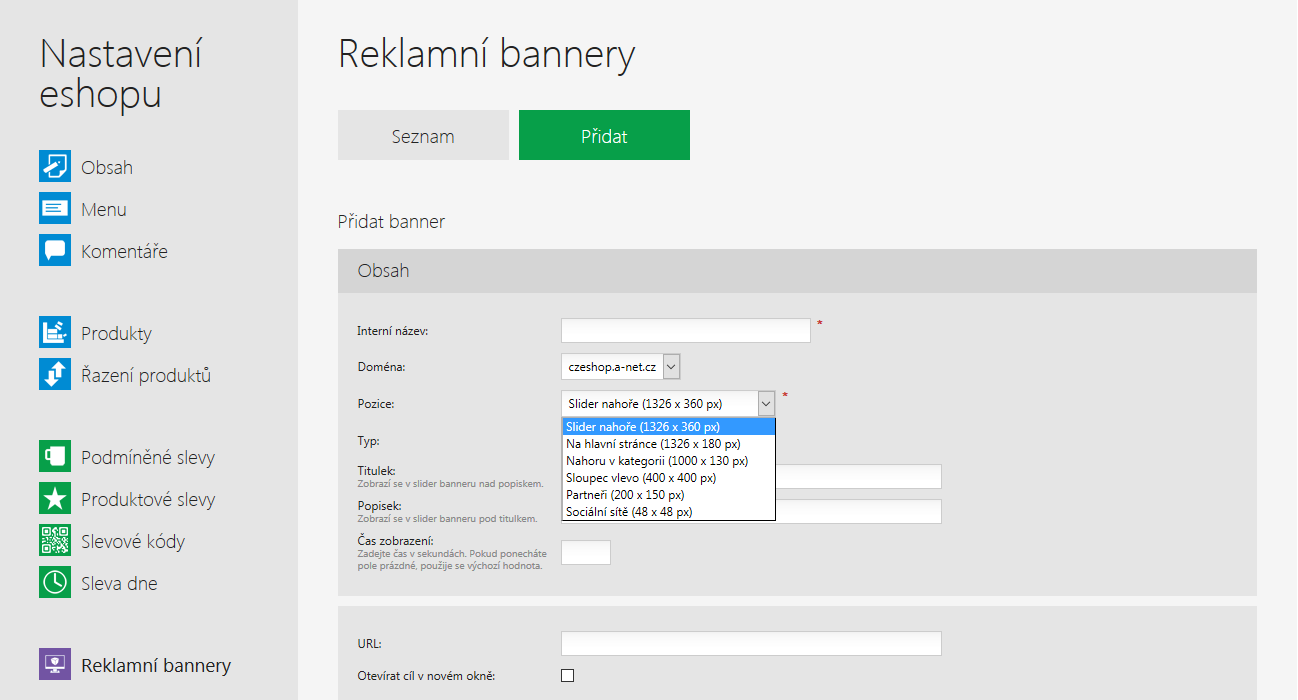The height and width of the screenshot is (700, 1298).
Task: Select the Reklamní bannery monitor icon
Action: (x=55, y=664)
